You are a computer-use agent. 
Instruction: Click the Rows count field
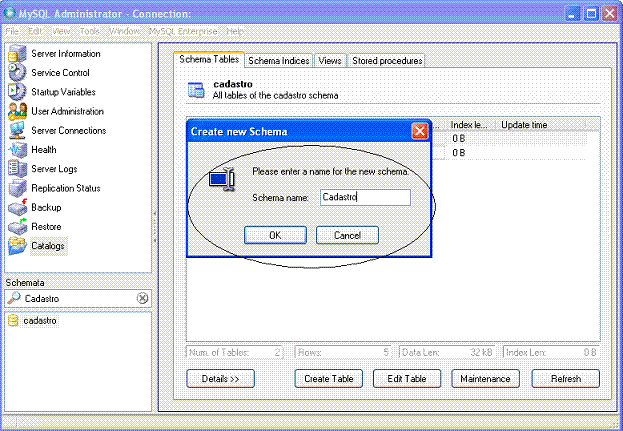coord(343,352)
